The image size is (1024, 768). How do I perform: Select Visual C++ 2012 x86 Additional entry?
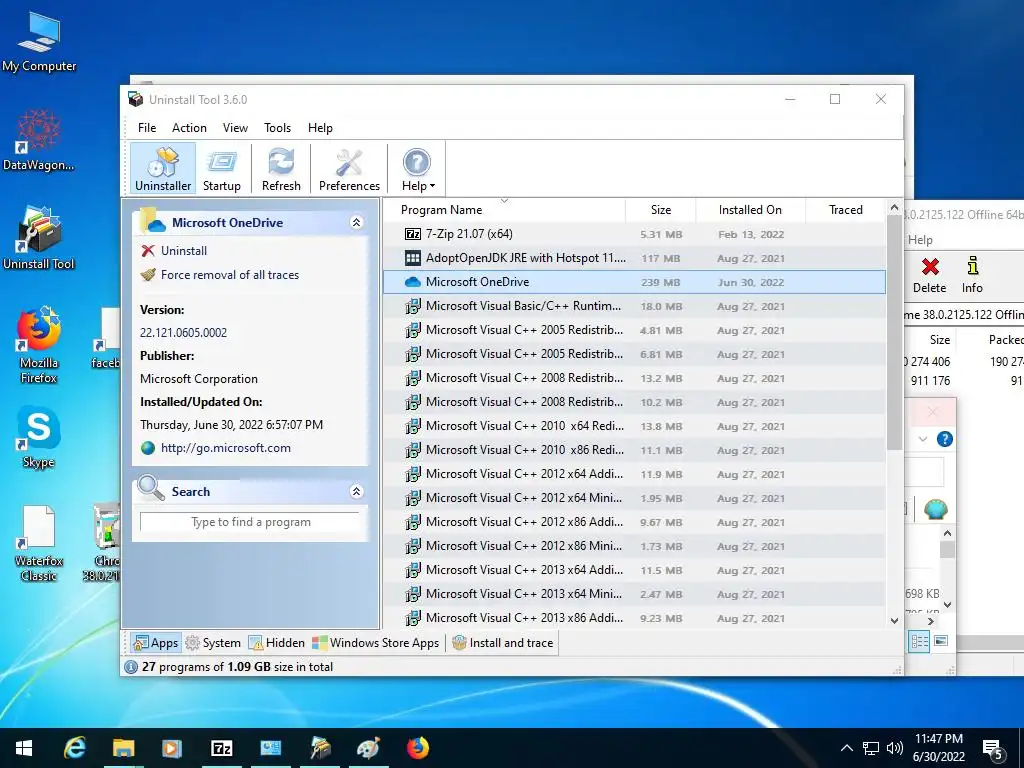pyautogui.click(x=634, y=522)
